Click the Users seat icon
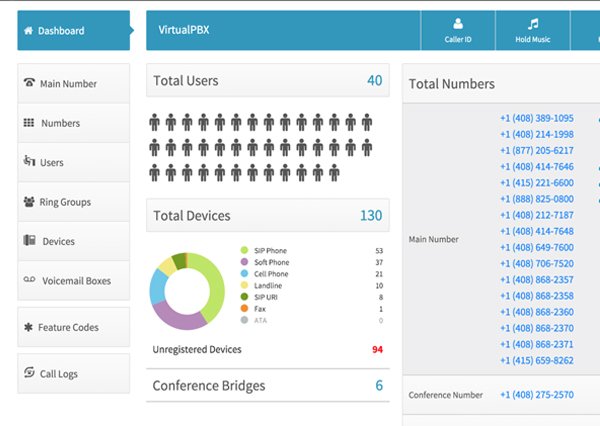 [29, 161]
